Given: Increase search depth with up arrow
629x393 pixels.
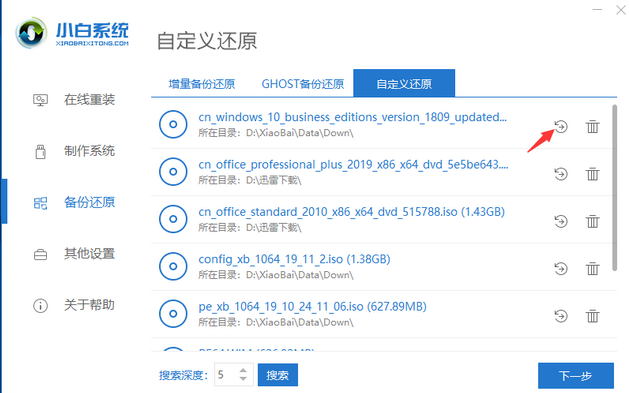Looking at the screenshot, I should tap(243, 371).
